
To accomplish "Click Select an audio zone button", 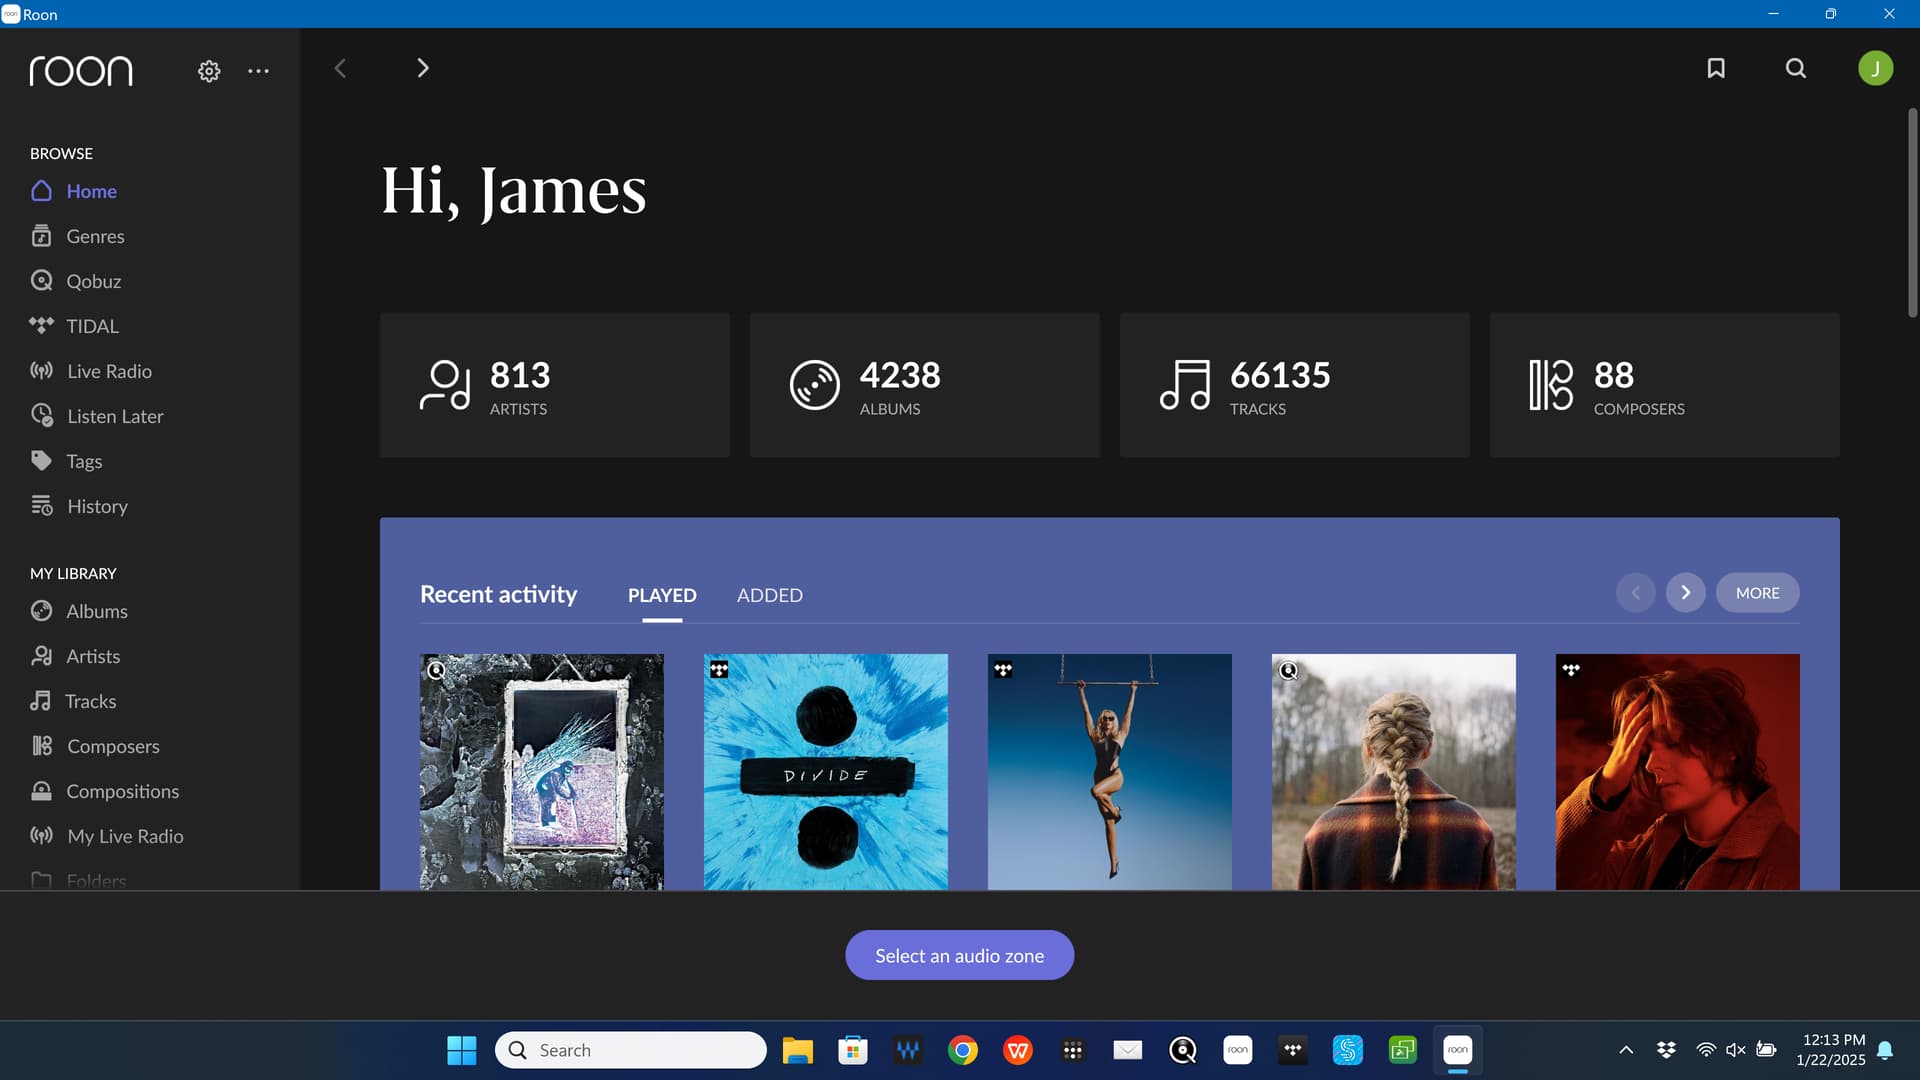I will point(959,955).
